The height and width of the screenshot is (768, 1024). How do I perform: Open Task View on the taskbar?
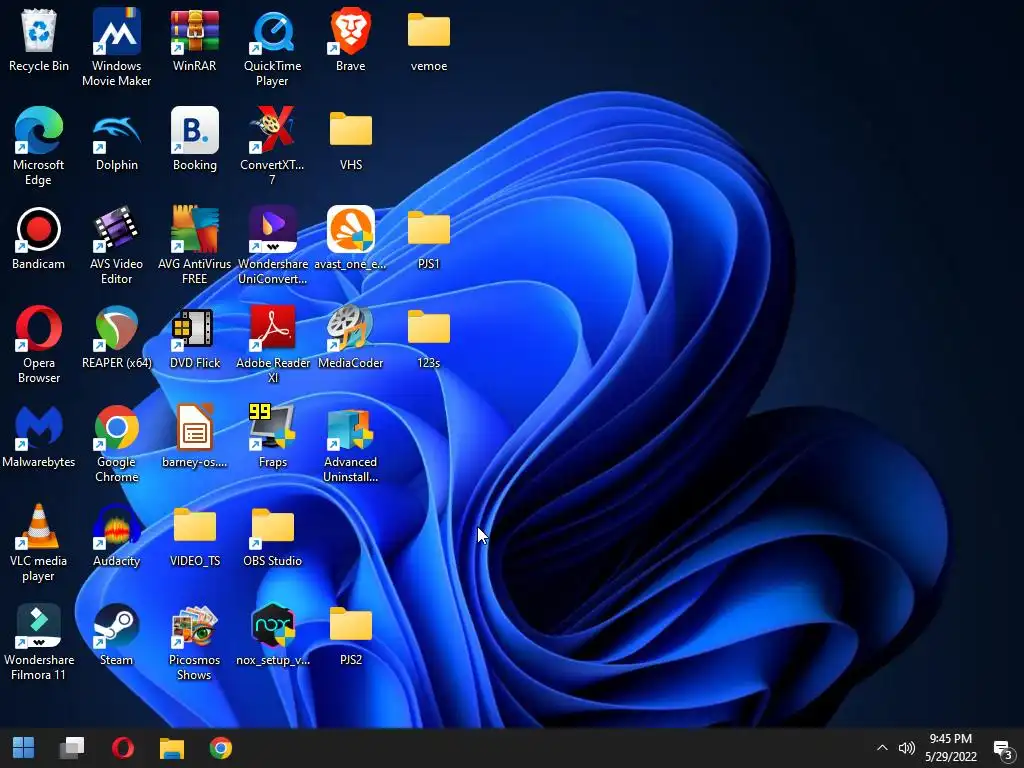click(x=72, y=748)
